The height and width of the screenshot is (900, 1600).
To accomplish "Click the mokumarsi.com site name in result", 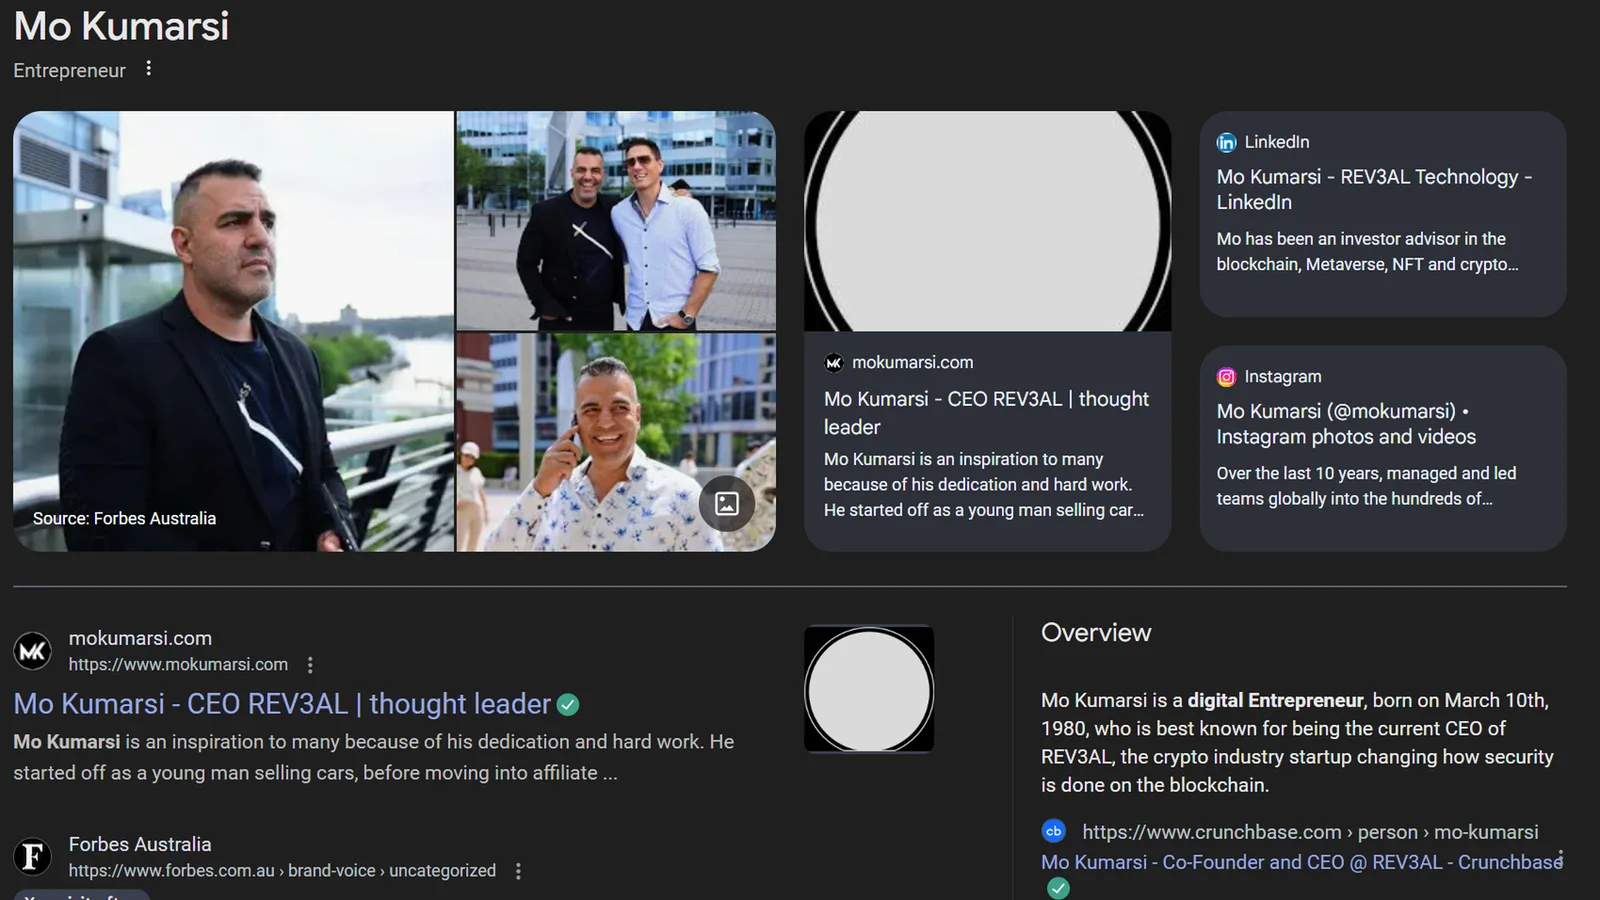I will point(140,638).
